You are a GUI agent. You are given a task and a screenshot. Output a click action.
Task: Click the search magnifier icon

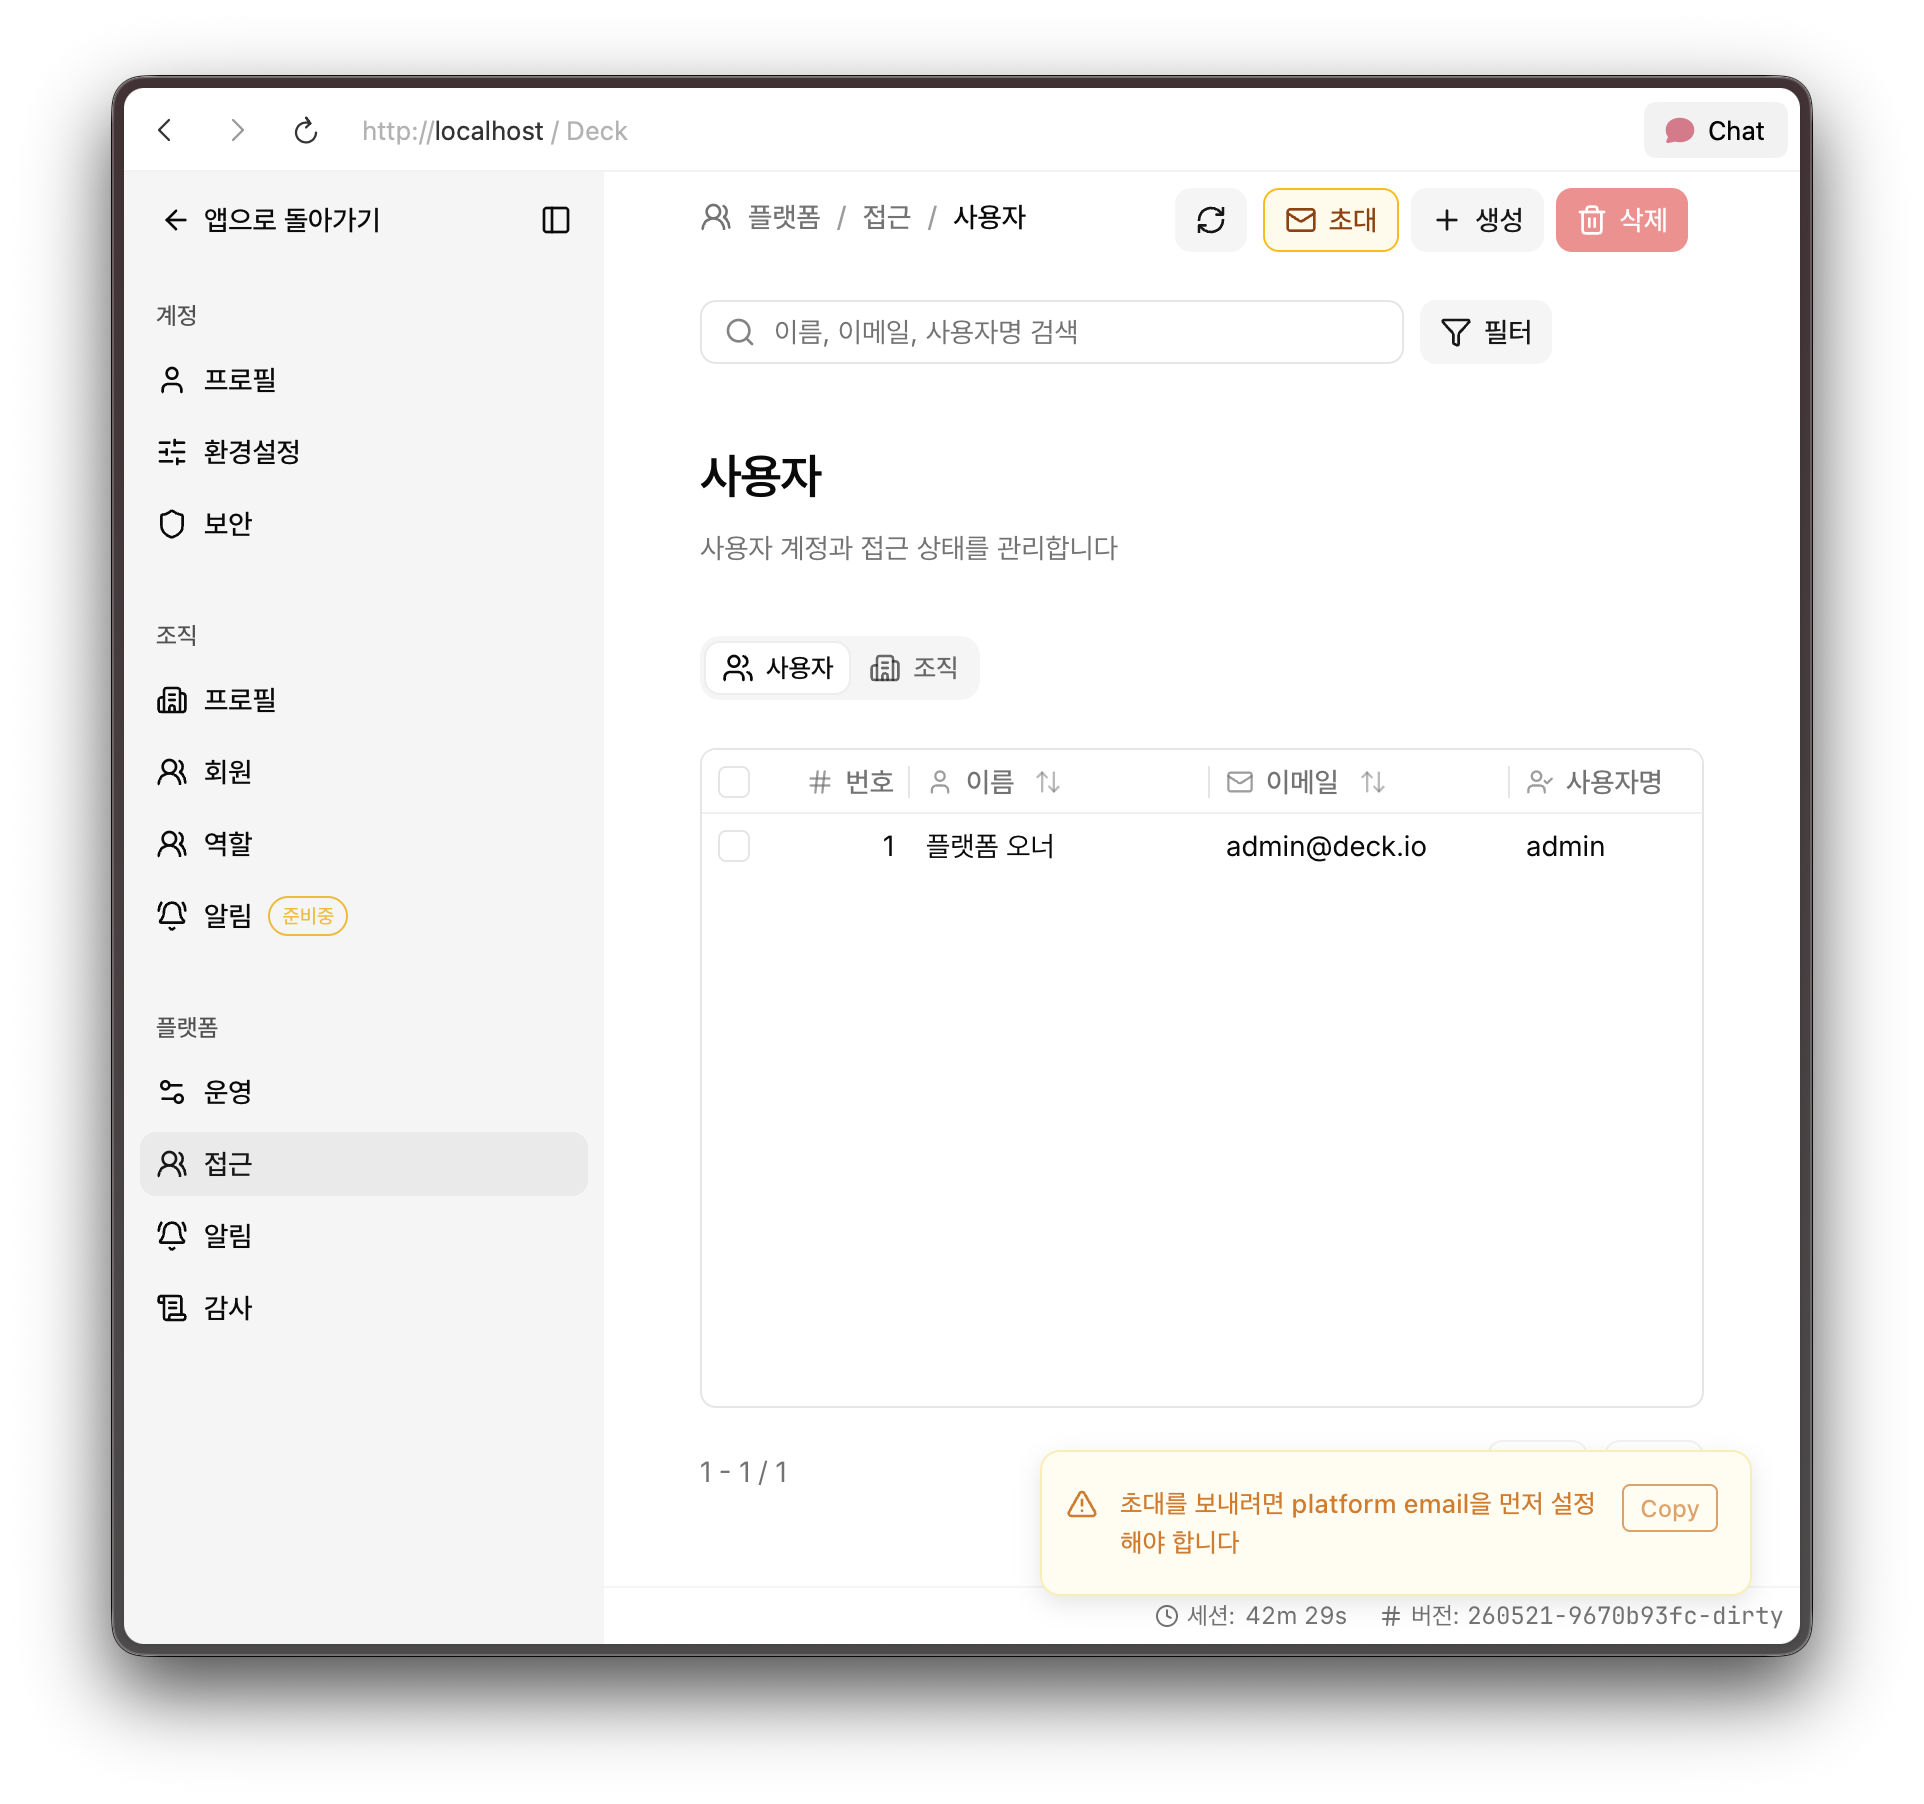pyautogui.click(x=740, y=332)
